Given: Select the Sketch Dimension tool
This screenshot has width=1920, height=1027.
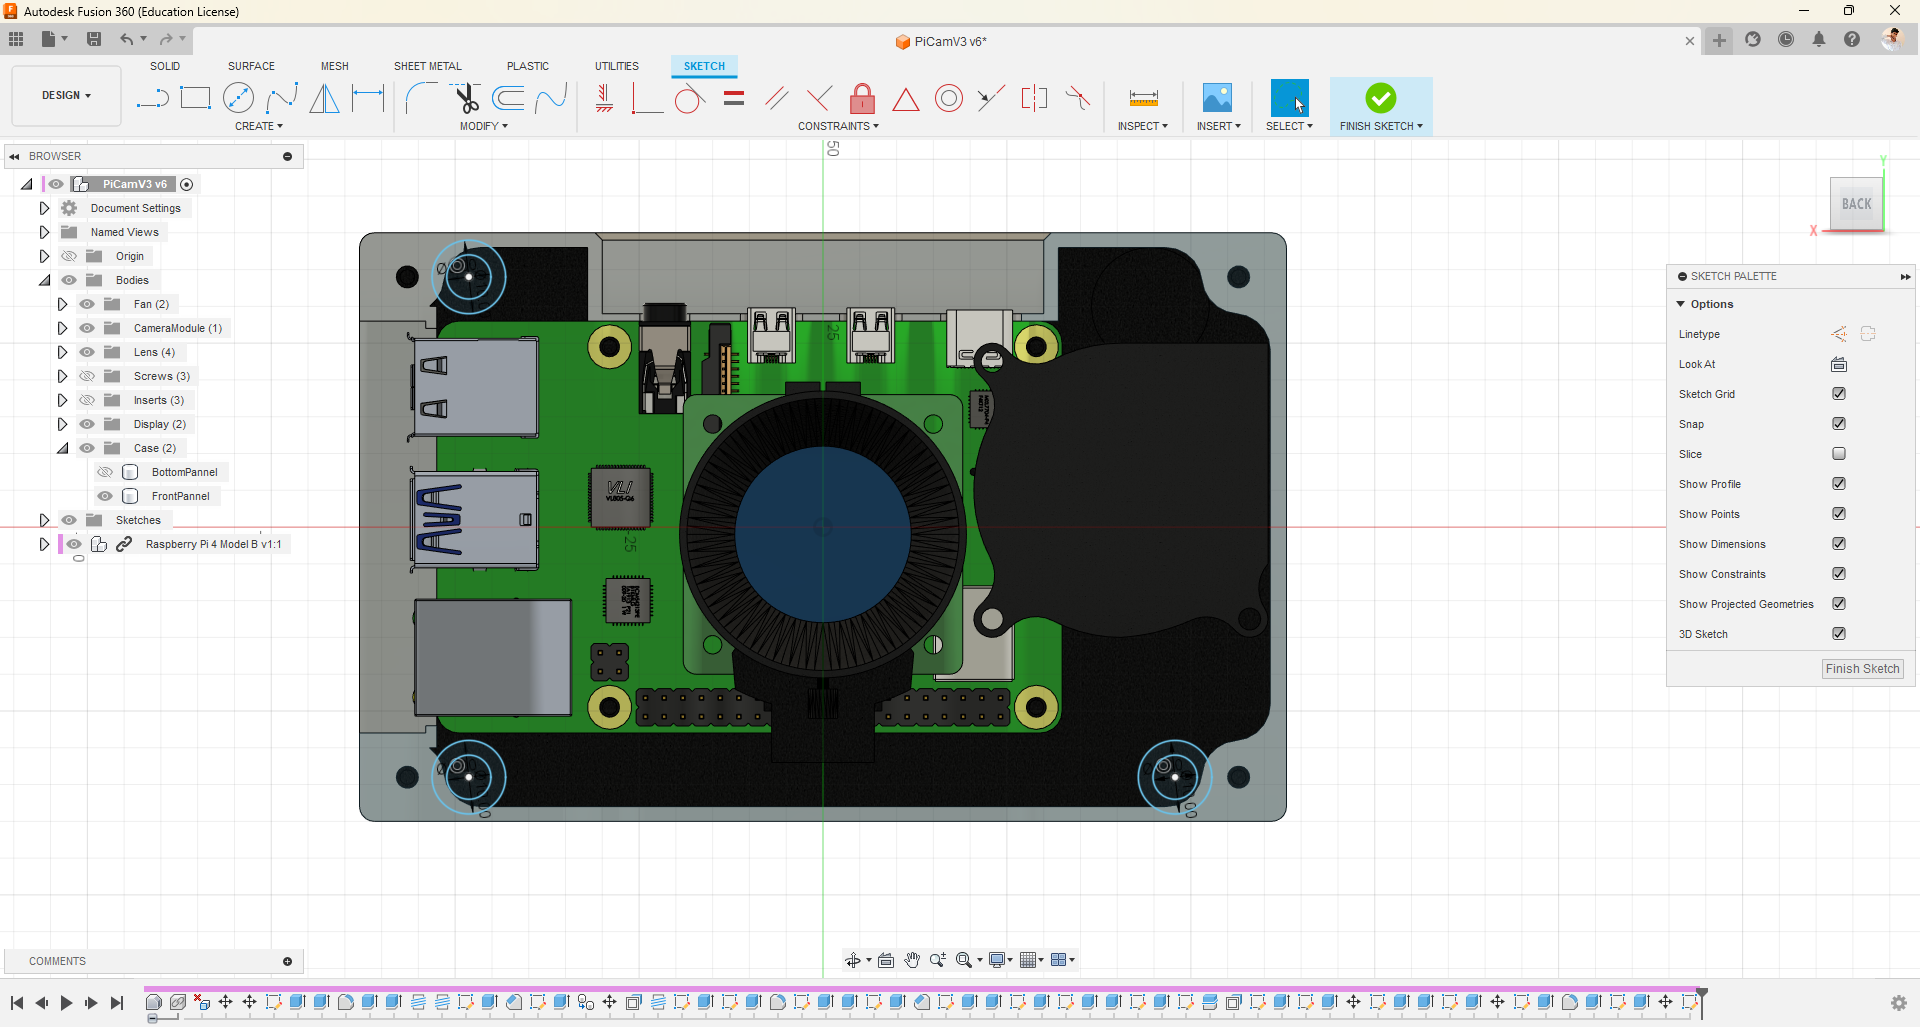Looking at the screenshot, I should (368, 98).
